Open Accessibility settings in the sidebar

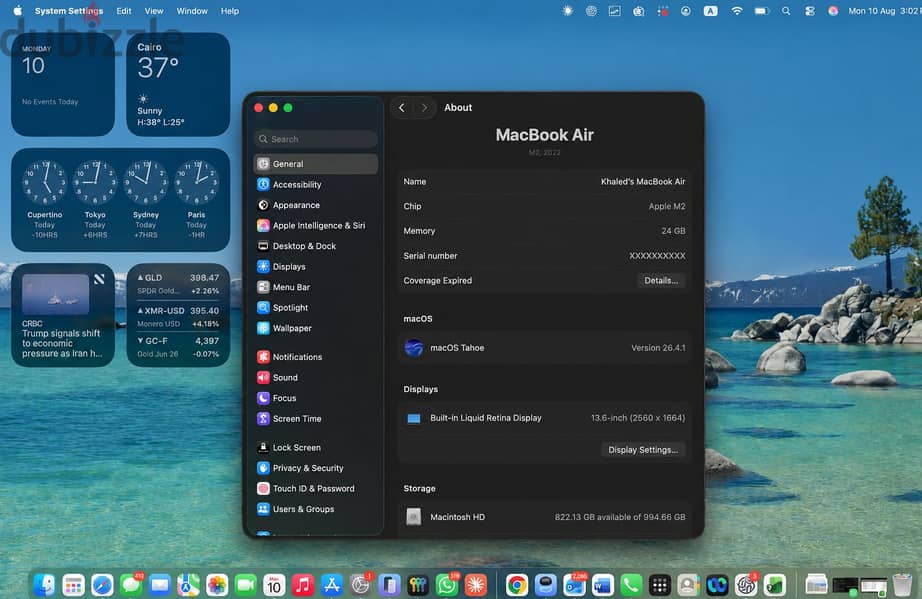click(x=316, y=185)
